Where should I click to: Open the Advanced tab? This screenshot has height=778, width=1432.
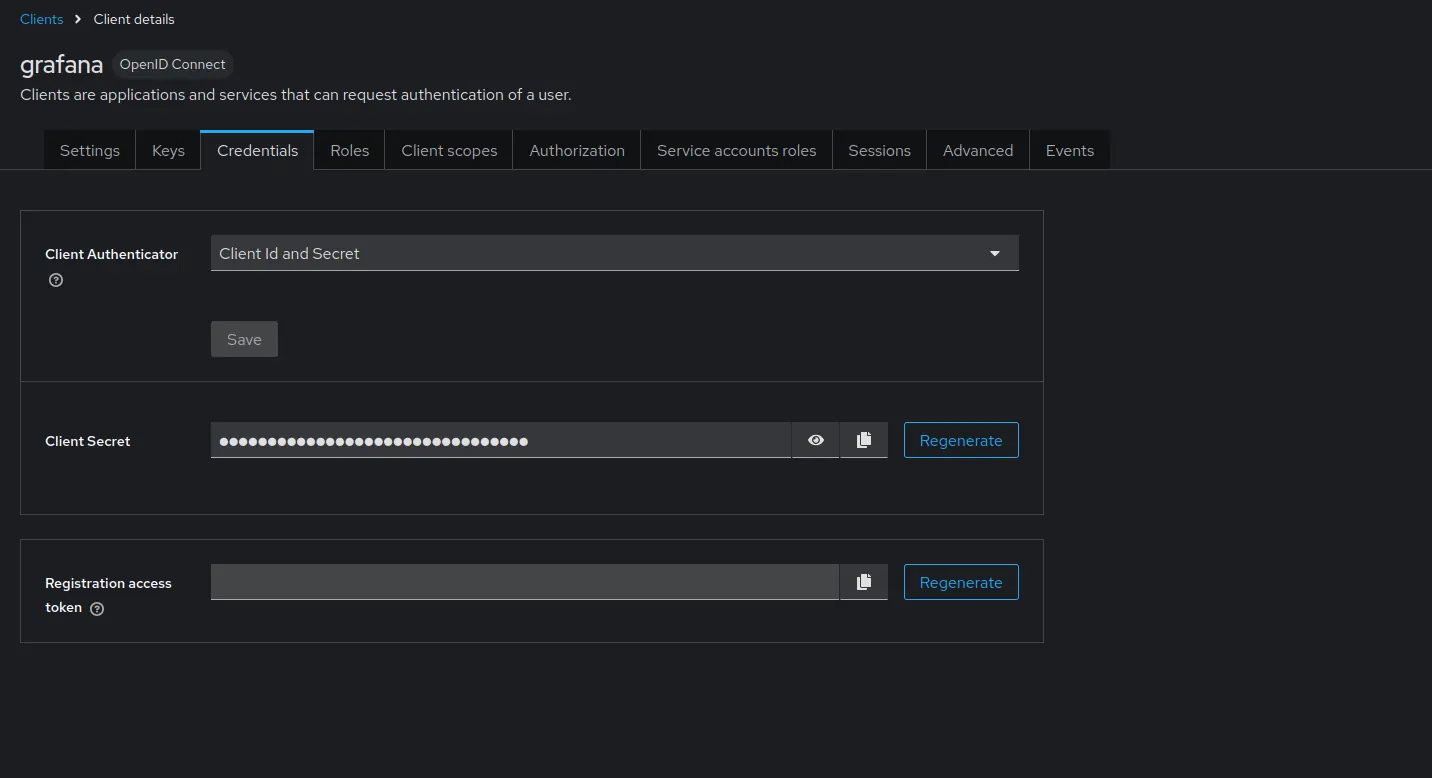977,151
